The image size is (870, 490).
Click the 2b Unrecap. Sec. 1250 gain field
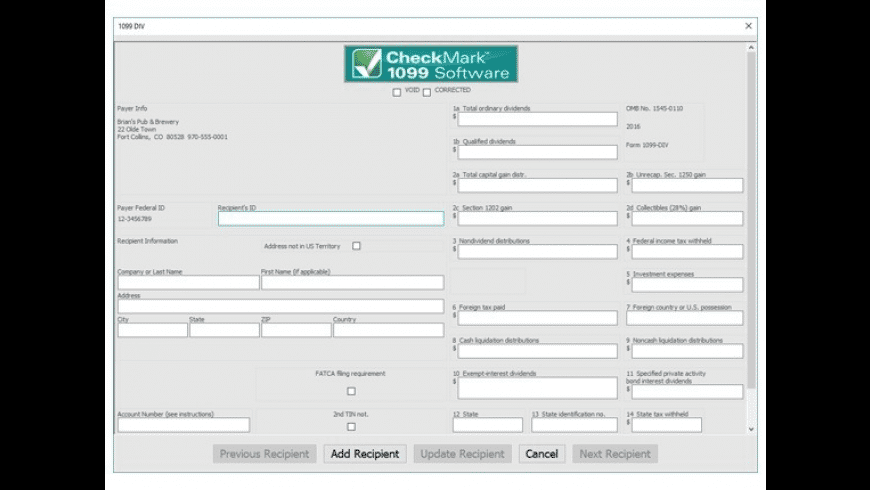[687, 185]
